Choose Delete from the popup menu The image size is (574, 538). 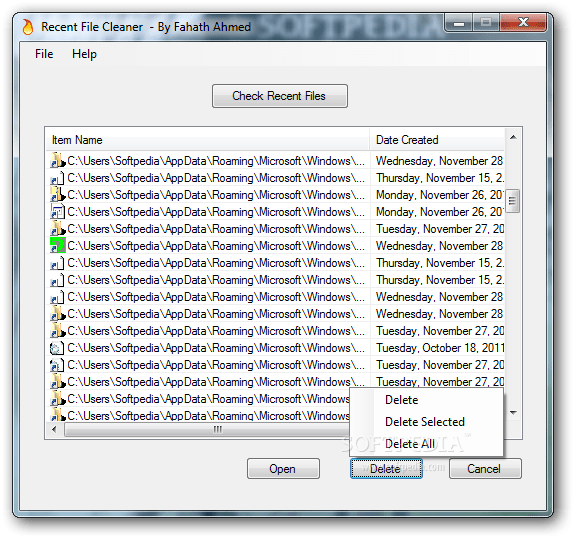(426, 400)
